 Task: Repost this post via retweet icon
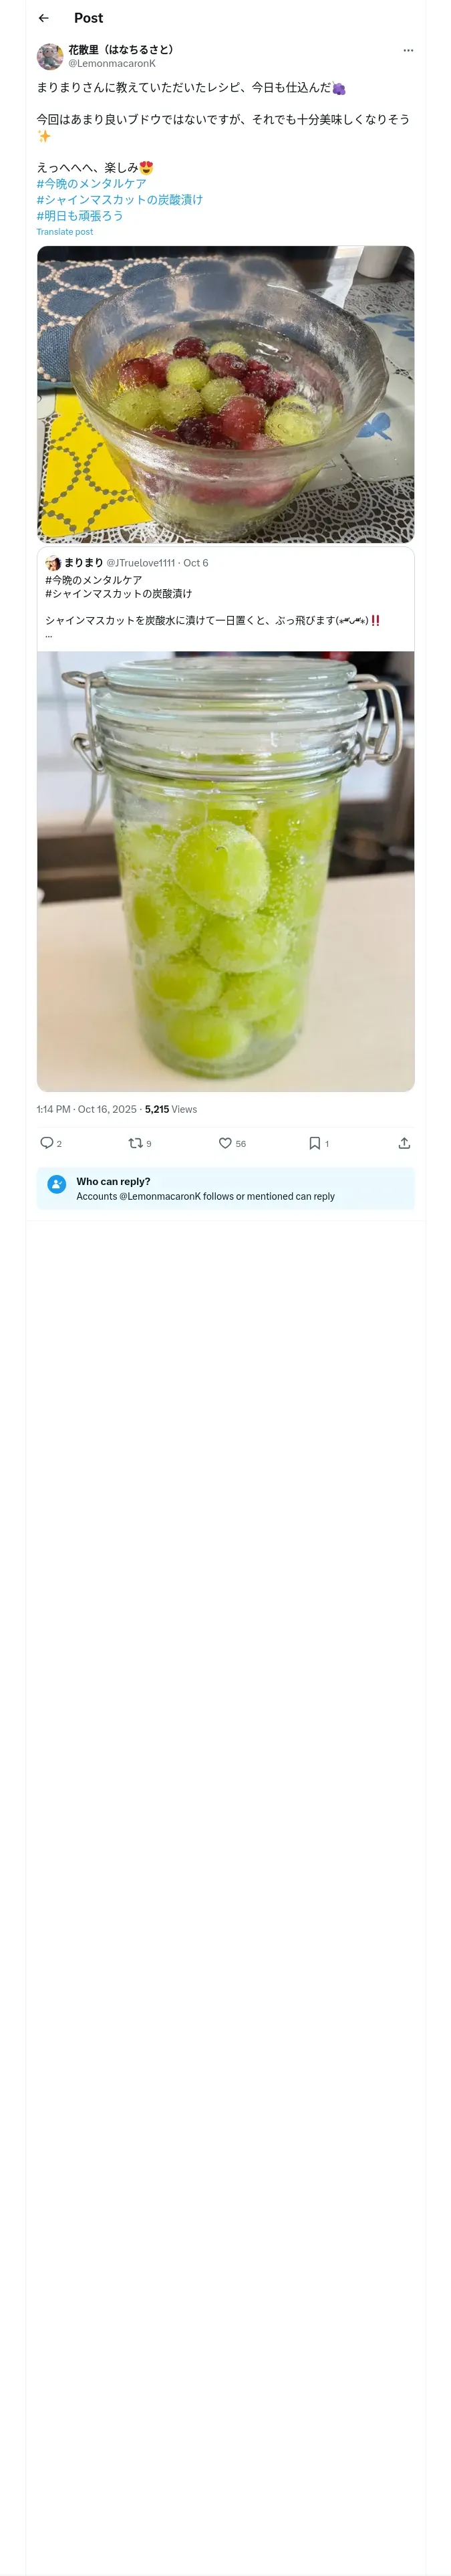click(x=136, y=1143)
